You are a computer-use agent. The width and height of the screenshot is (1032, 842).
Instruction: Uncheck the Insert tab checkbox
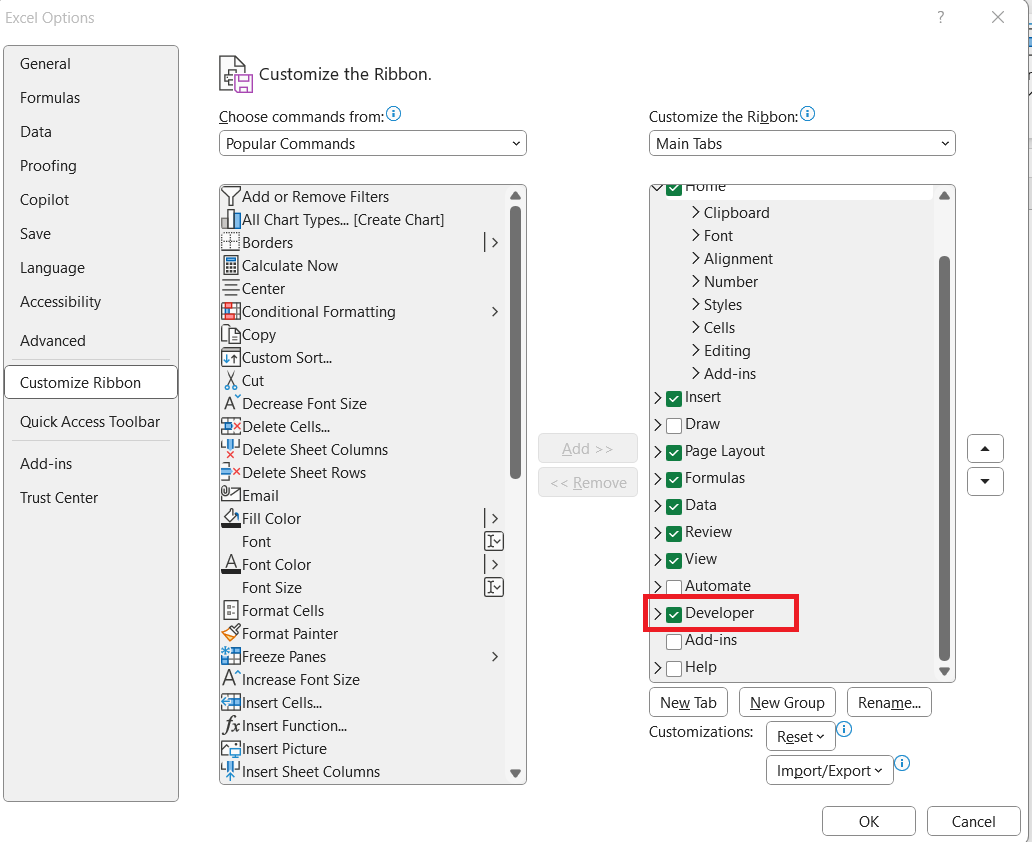click(x=673, y=399)
